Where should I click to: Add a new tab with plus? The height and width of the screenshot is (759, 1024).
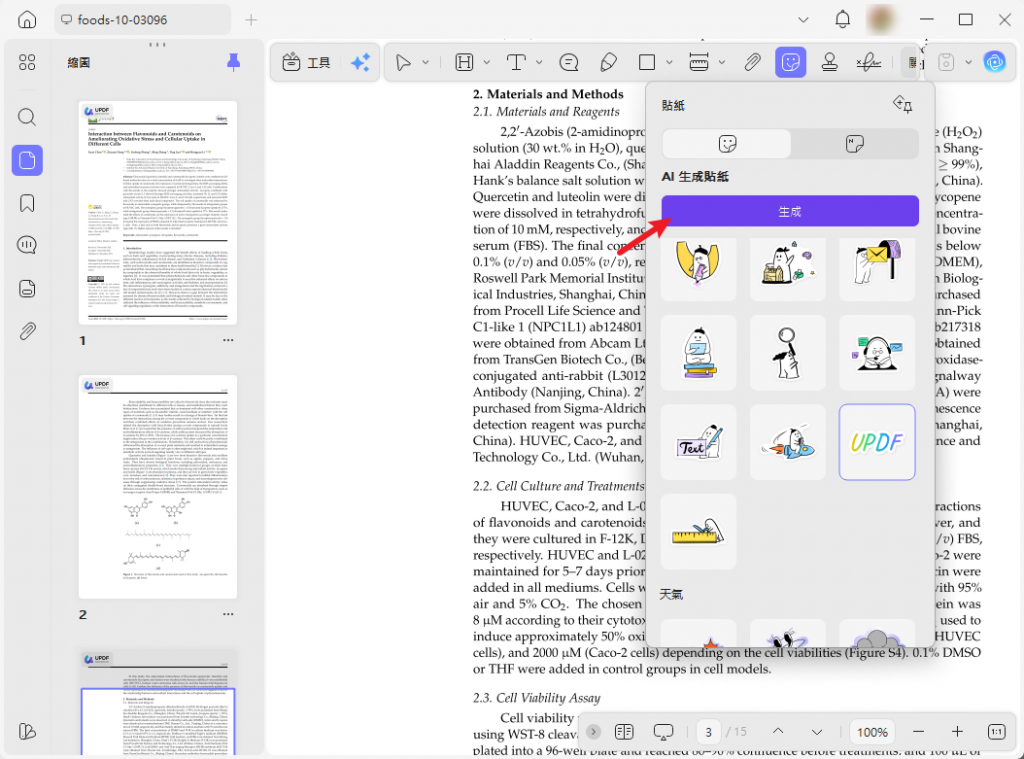coord(251,20)
